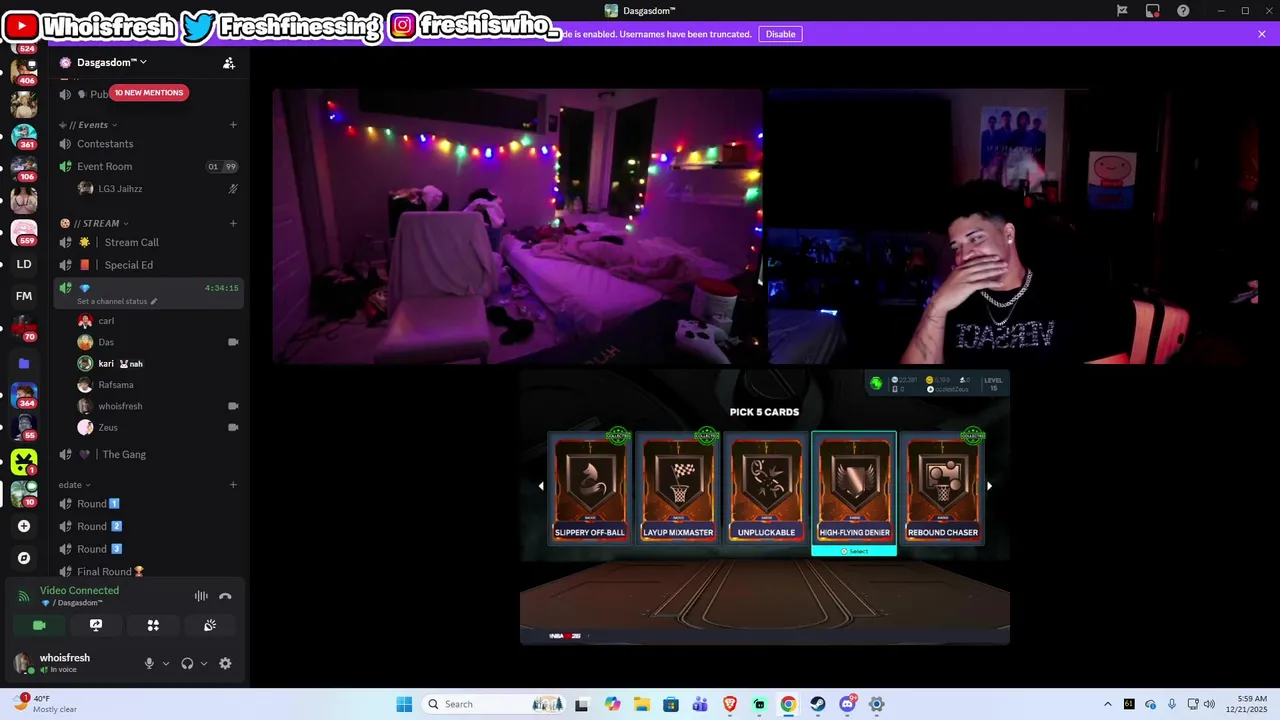This screenshot has height=720, width=1280.
Task: Click the bedroom webcam video tile
Action: pos(517,226)
